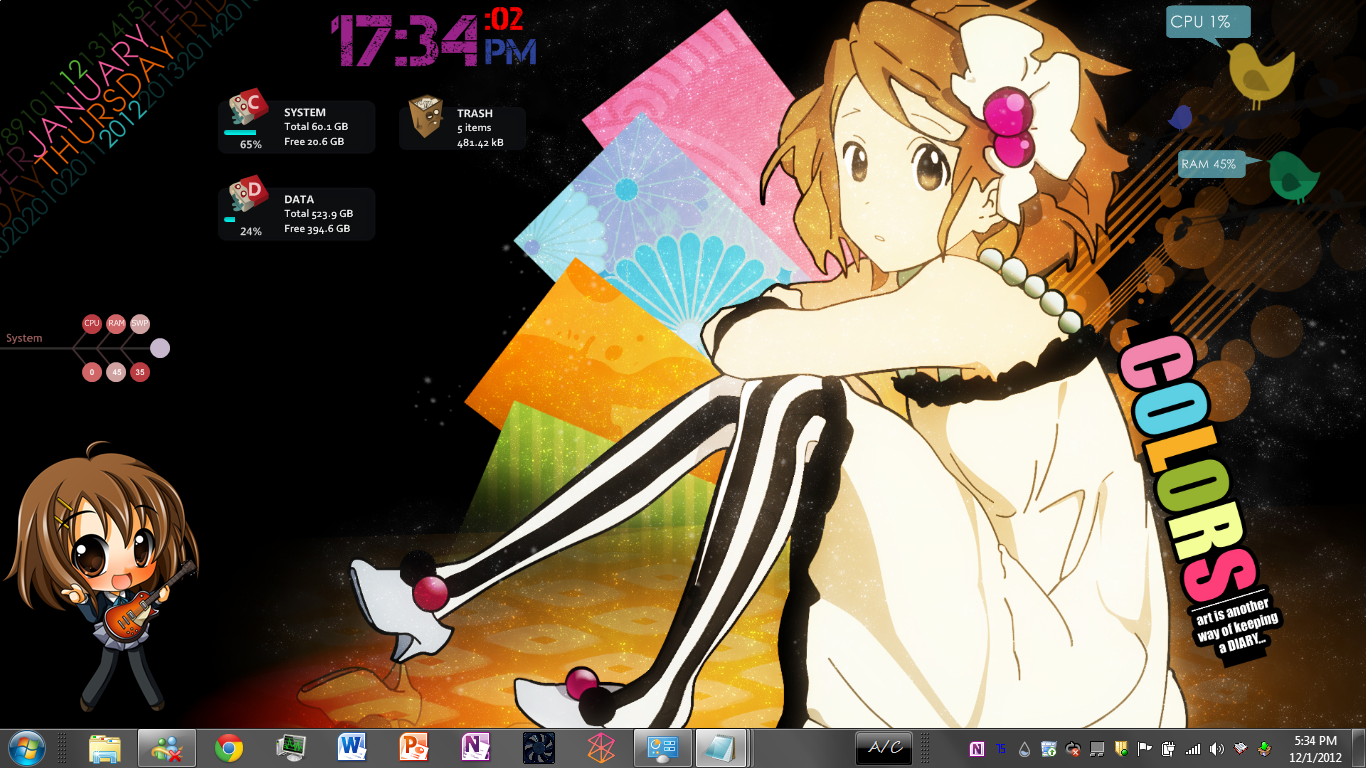Click the 'System' label on the meter
Image resolution: width=1366 pixels, height=768 pixels.
[24, 338]
